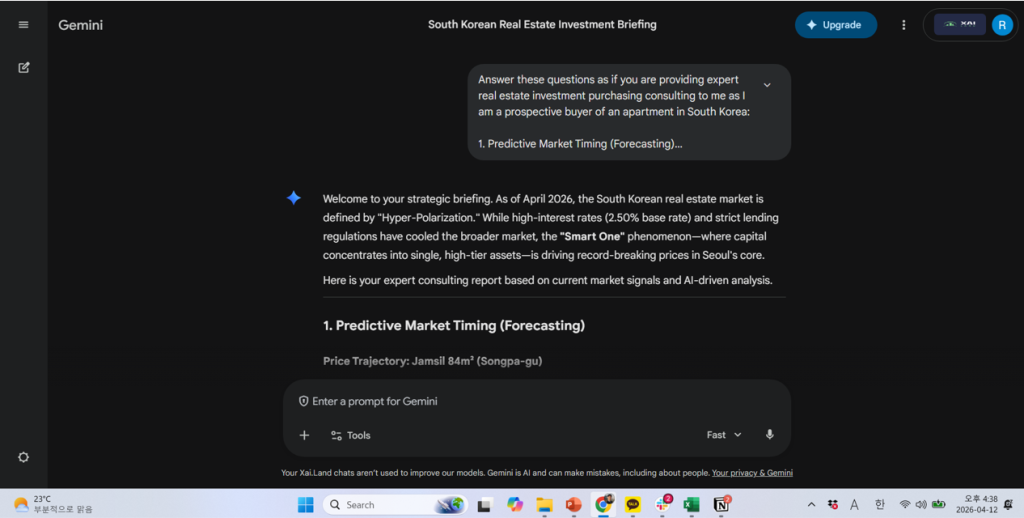Click the plus icon to add files

pos(304,435)
